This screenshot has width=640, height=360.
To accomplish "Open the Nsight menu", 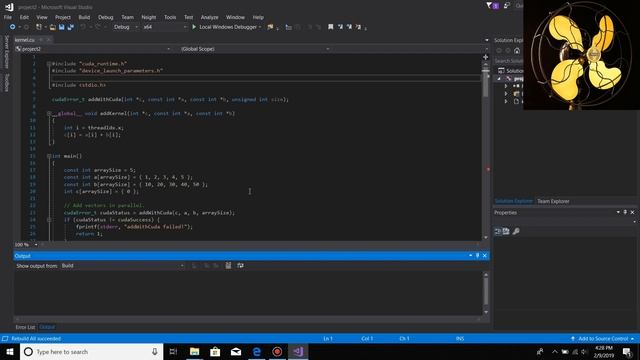I will pyautogui.click(x=149, y=17).
